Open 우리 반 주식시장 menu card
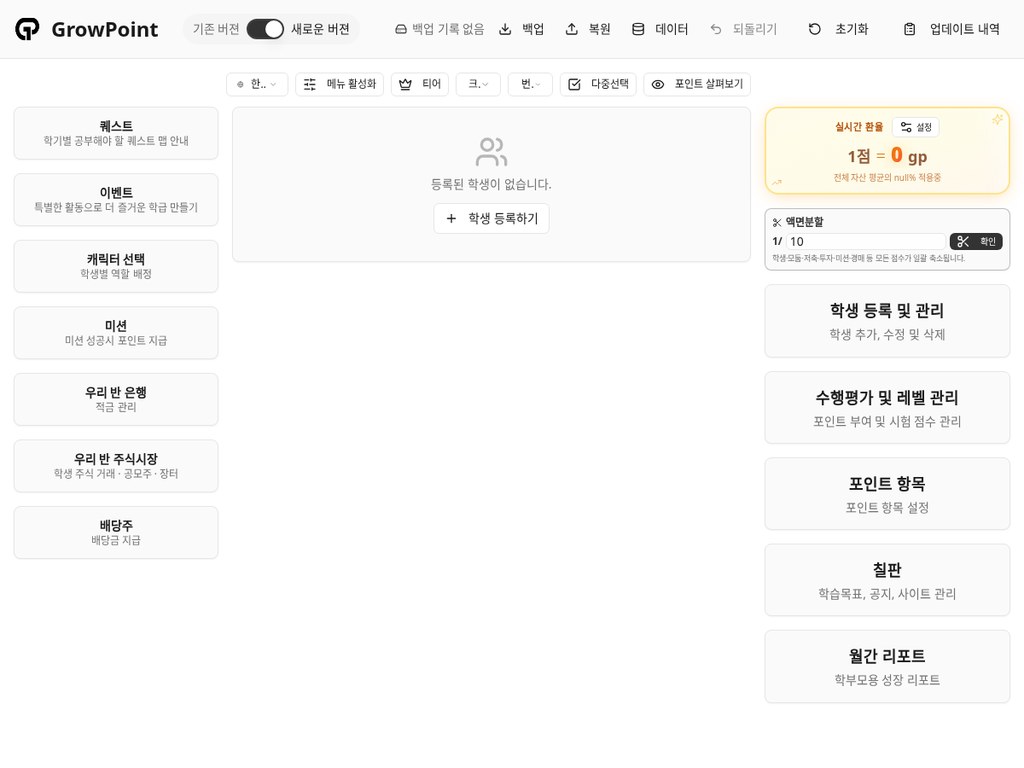Image resolution: width=1024 pixels, height=768 pixels. click(x=116, y=466)
